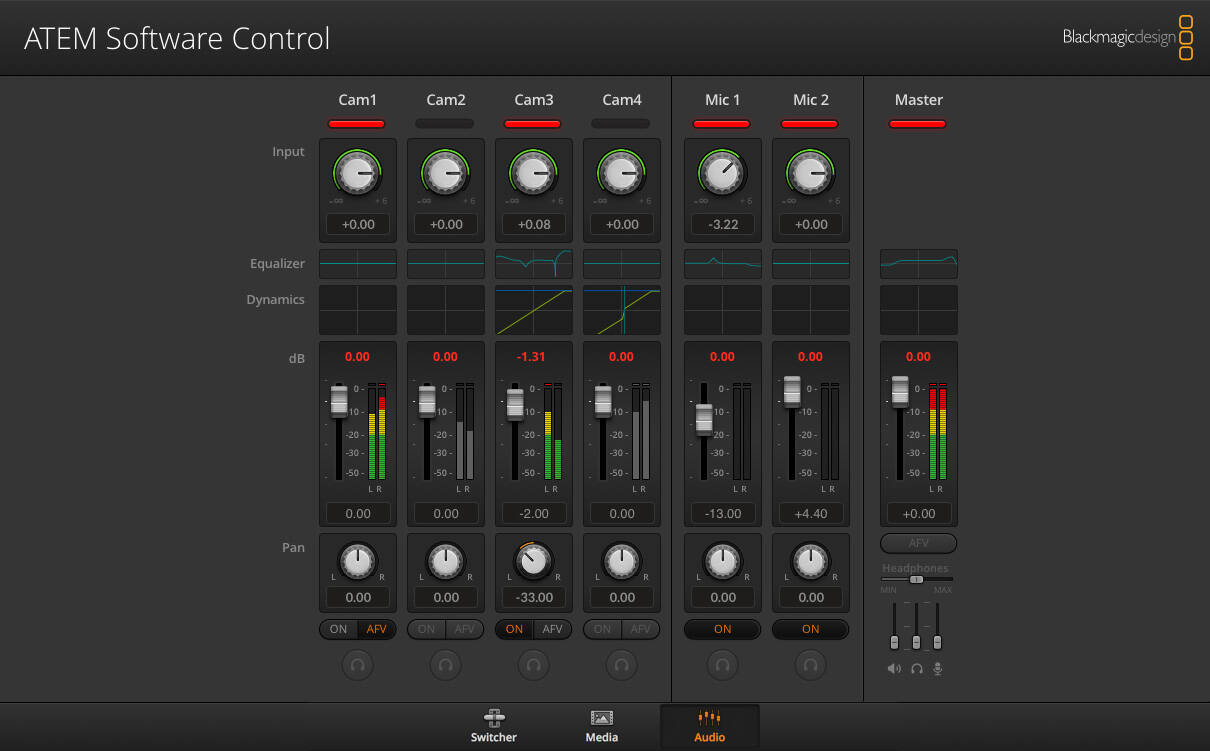The width and height of the screenshot is (1210, 751).
Task: Click the Equalizer row label
Action: (278, 264)
